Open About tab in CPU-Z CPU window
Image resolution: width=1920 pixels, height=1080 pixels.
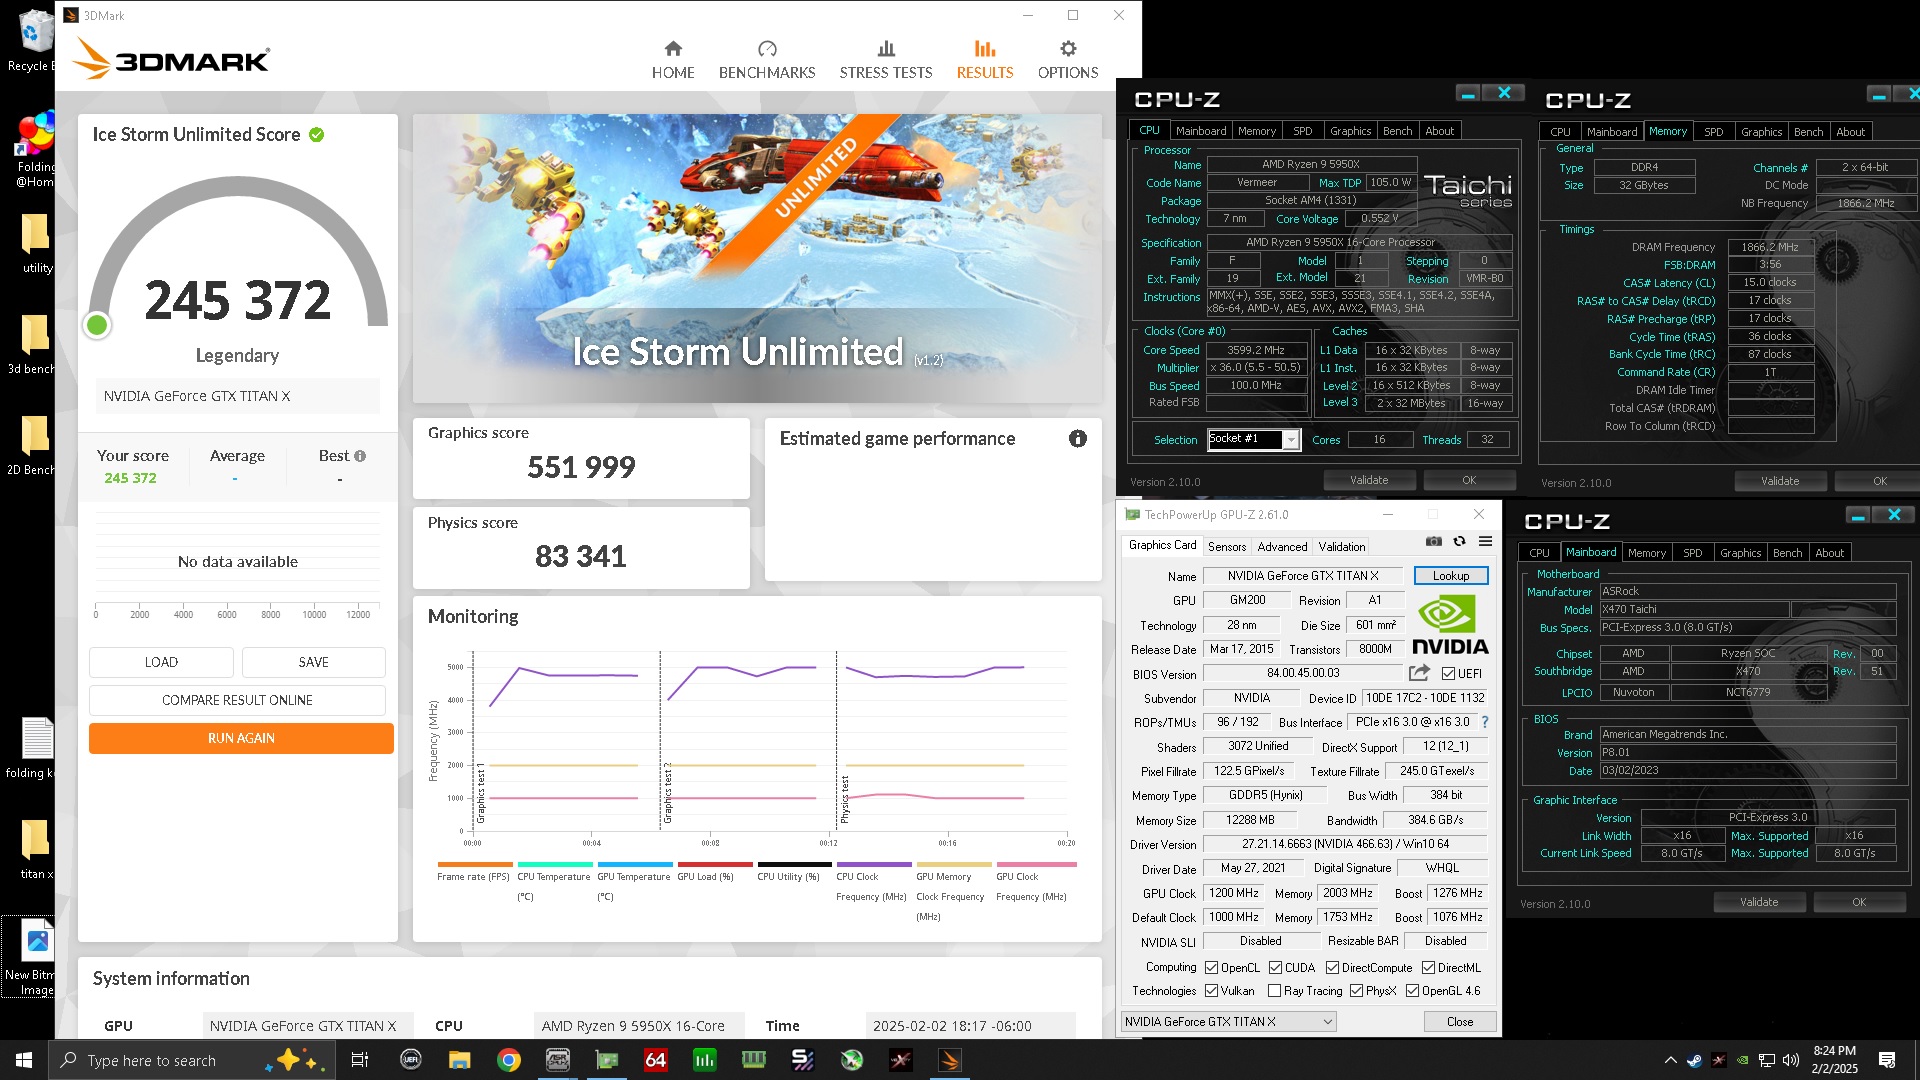[x=1439, y=131]
